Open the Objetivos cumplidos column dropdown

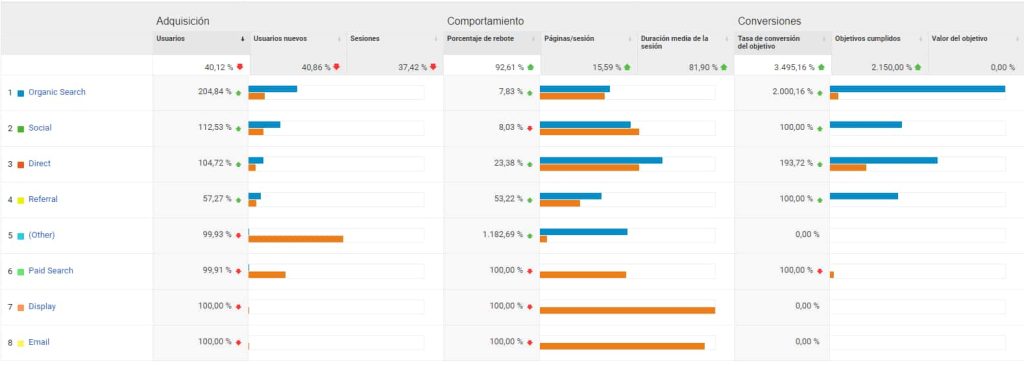click(921, 40)
